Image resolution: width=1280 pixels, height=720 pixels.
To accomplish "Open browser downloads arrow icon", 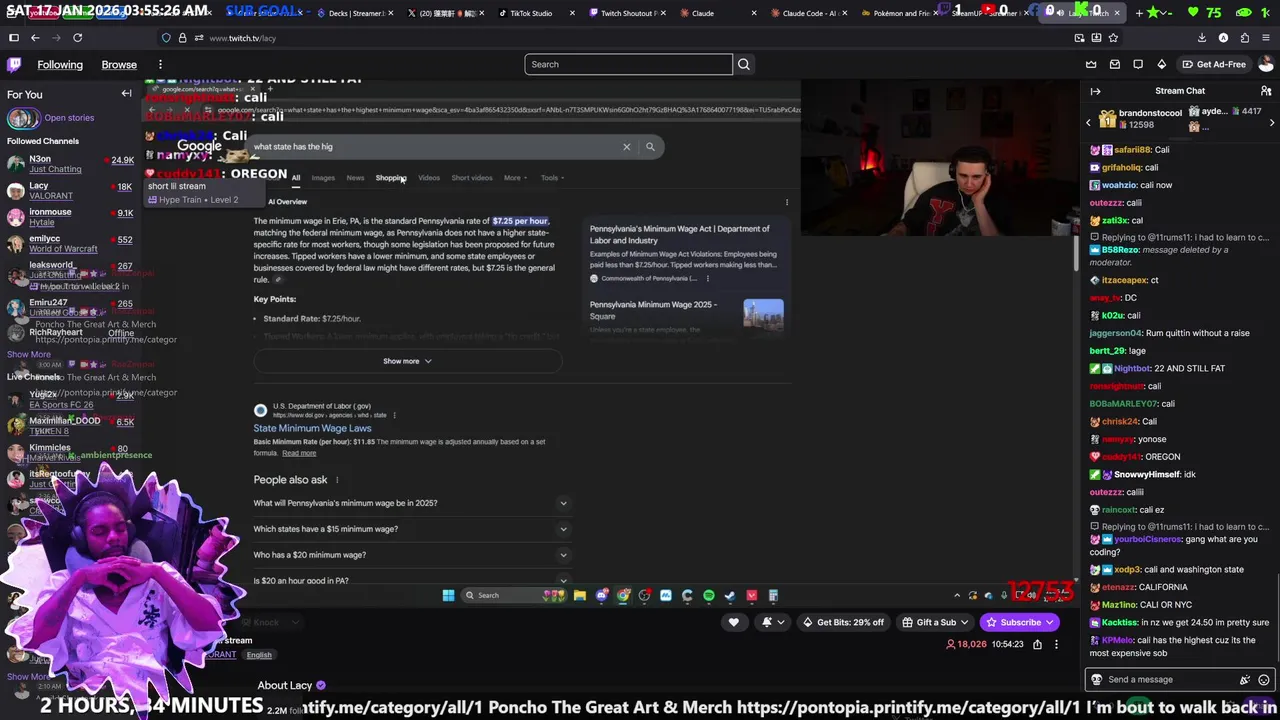I will point(1202,38).
